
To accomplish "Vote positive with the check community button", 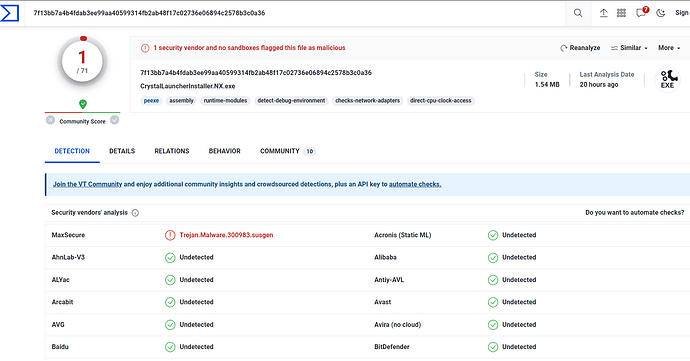I will click(114, 120).
